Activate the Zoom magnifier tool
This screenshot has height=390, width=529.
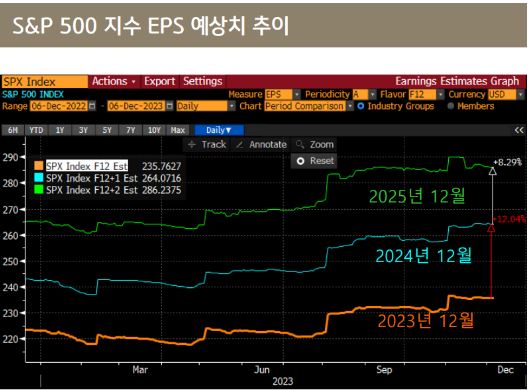(x=314, y=145)
